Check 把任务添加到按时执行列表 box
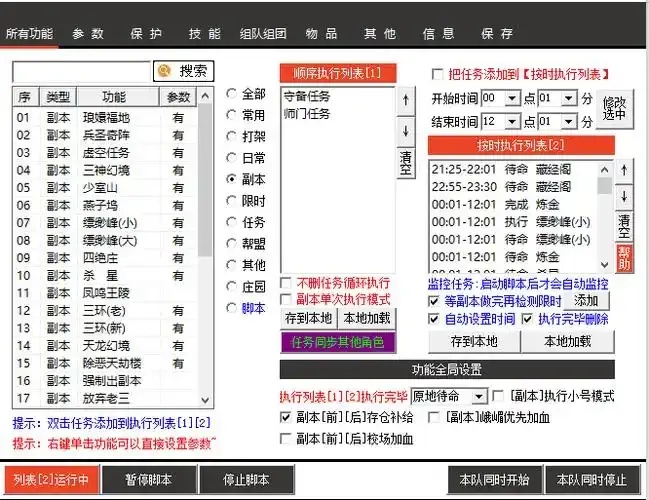Screen dimensions: 649x500 coord(437,74)
